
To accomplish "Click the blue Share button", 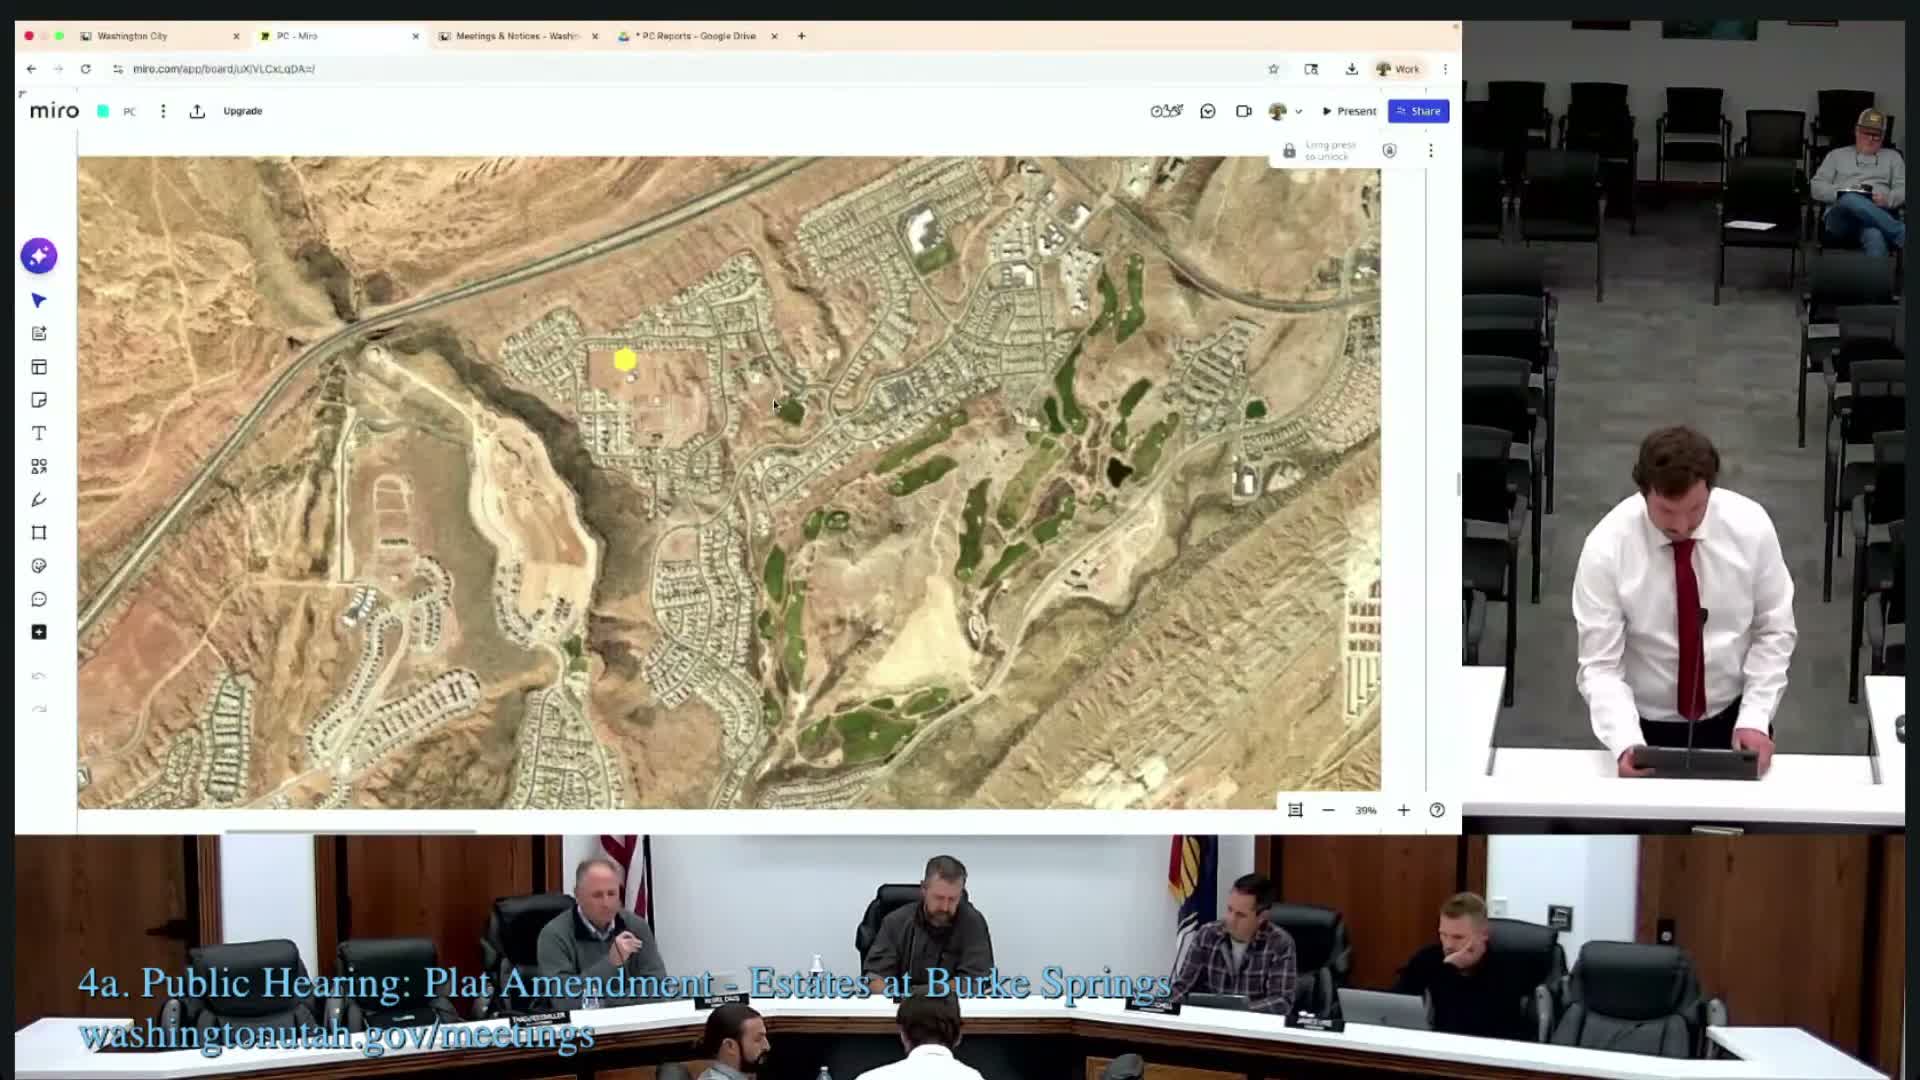I will [x=1417, y=111].
